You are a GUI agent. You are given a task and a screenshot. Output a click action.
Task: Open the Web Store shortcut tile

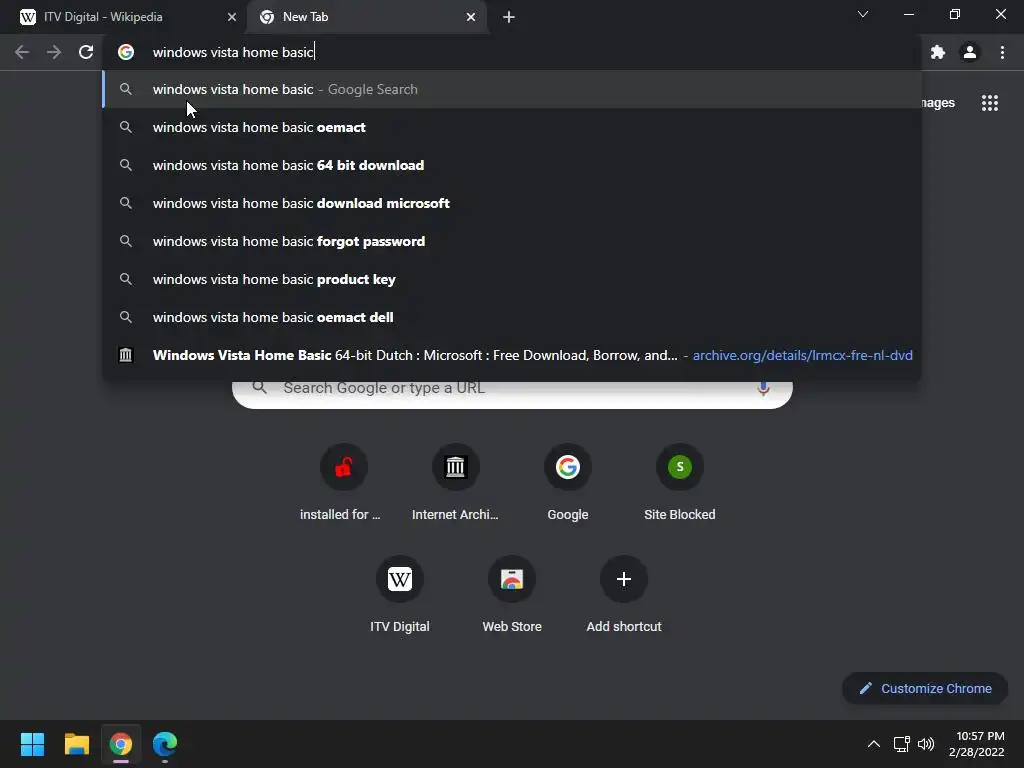click(x=511, y=595)
